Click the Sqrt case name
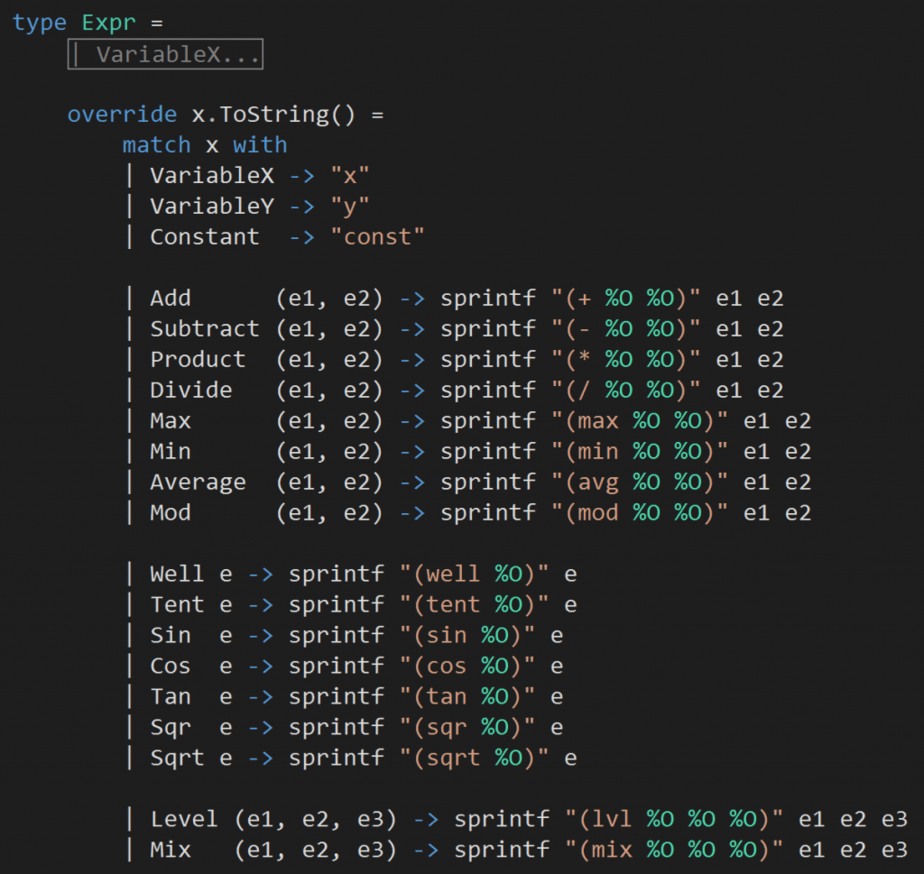Viewport: 924px width, 874px height. [x=177, y=758]
